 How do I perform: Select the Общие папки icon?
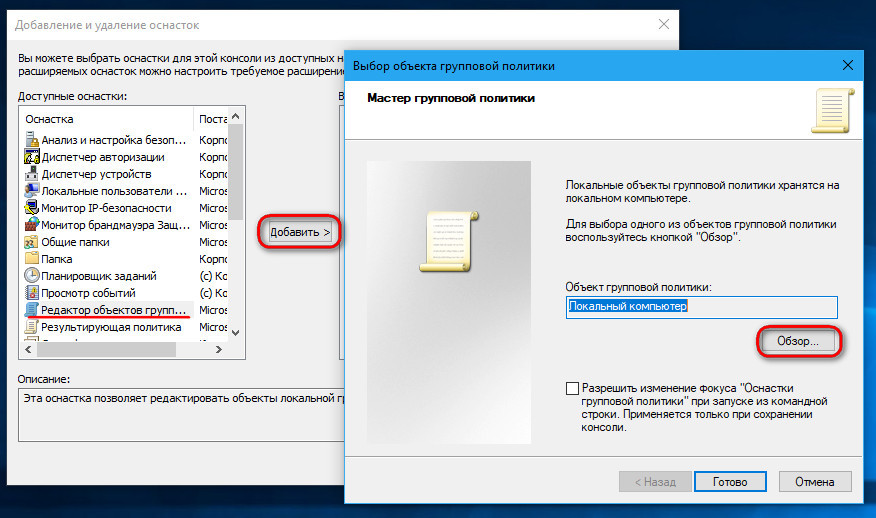pos(32,242)
